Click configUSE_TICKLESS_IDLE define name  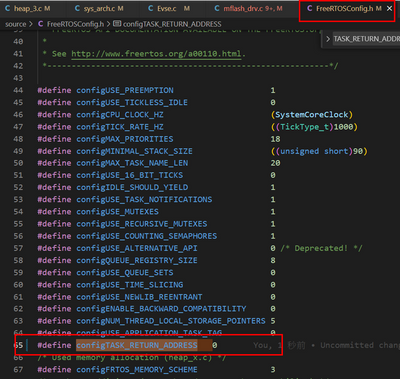point(132,102)
